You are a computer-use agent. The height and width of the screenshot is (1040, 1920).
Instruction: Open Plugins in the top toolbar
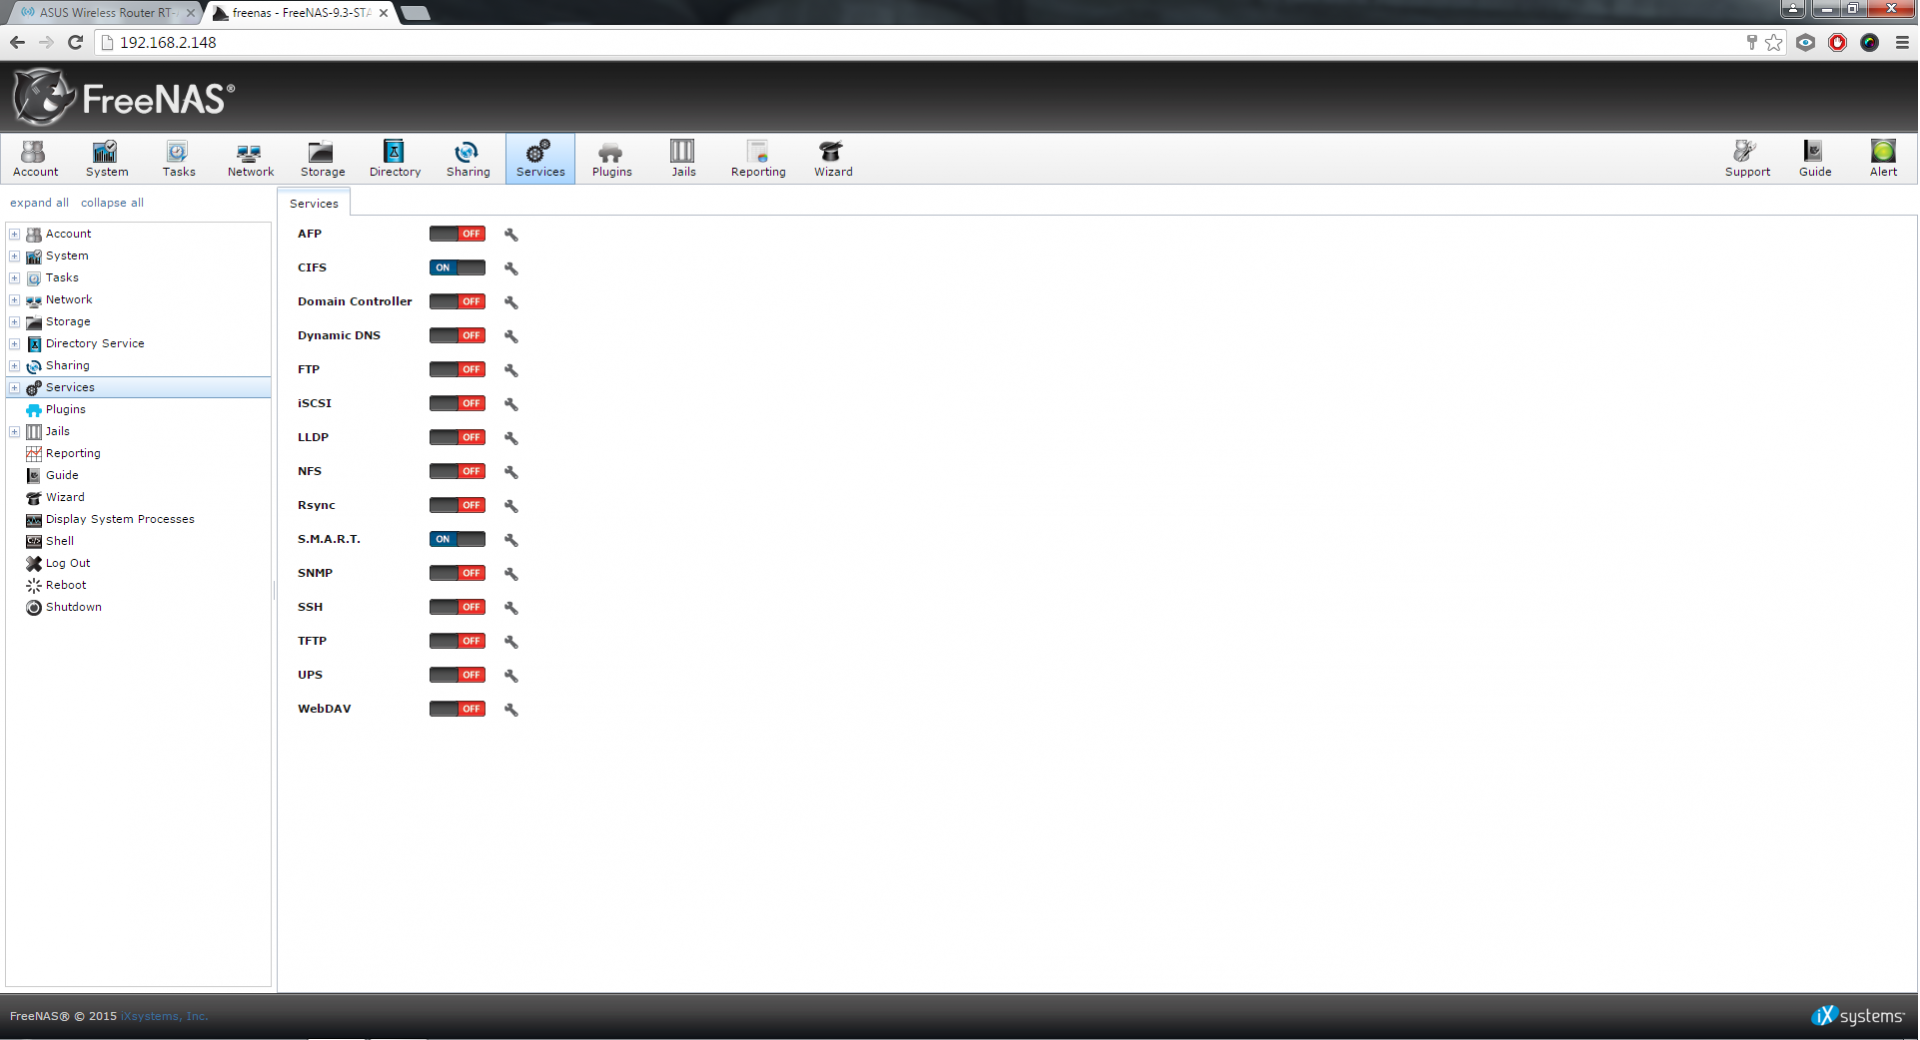point(611,159)
